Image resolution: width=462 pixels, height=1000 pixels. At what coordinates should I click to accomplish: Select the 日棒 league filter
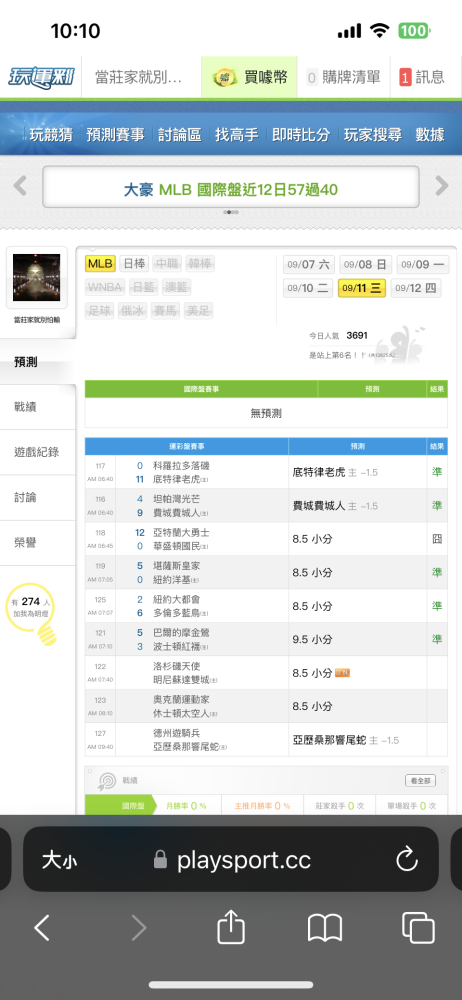click(x=134, y=263)
